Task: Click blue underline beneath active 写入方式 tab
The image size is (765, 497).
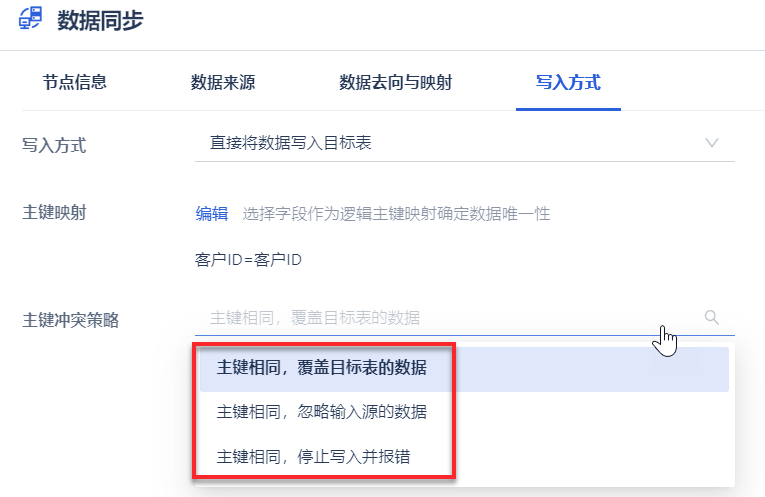Action: tap(568, 109)
